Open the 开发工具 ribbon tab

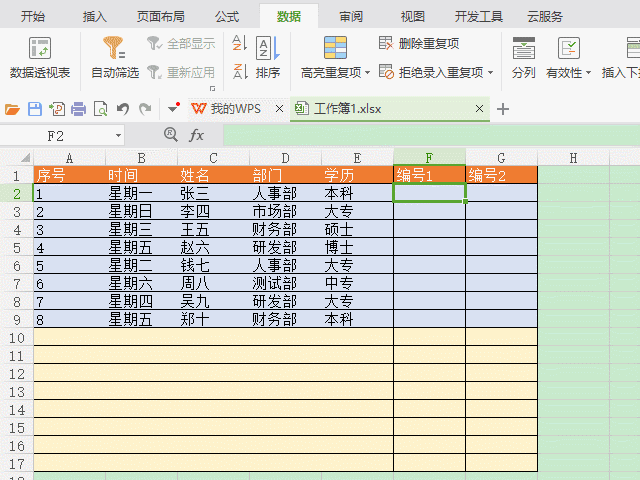[x=479, y=16]
